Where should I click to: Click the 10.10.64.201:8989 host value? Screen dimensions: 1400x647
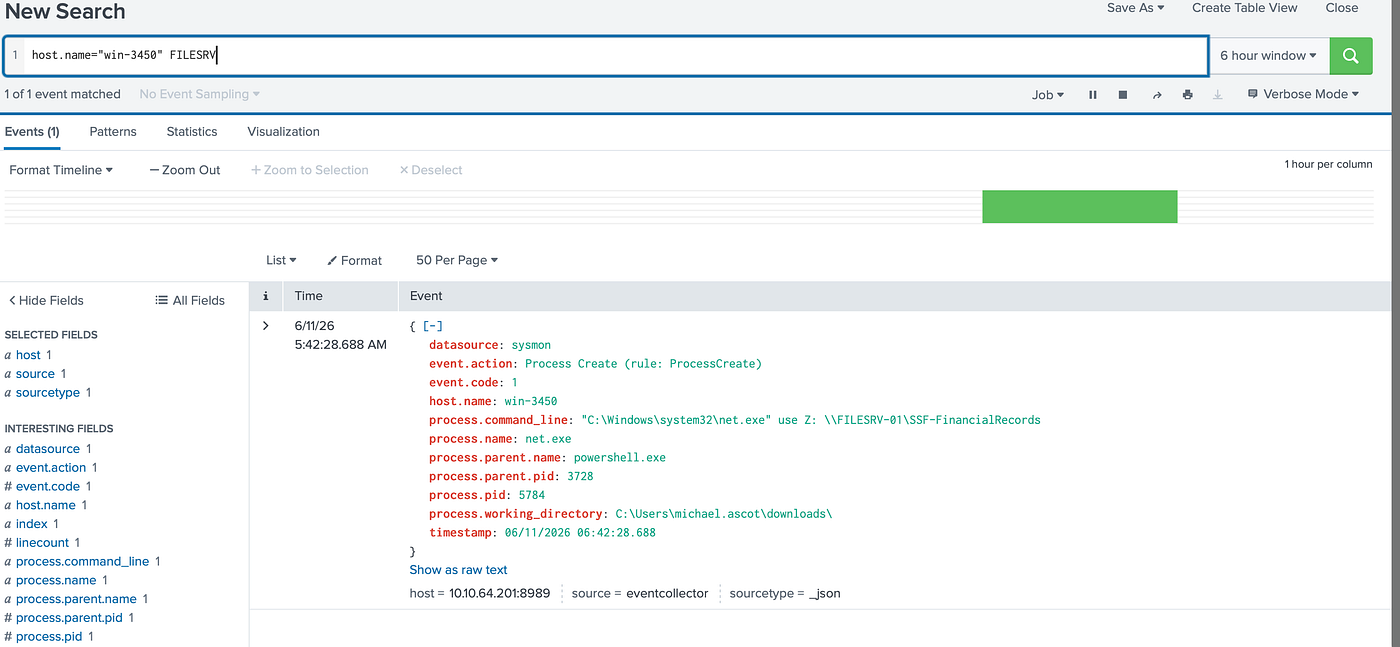(499, 594)
